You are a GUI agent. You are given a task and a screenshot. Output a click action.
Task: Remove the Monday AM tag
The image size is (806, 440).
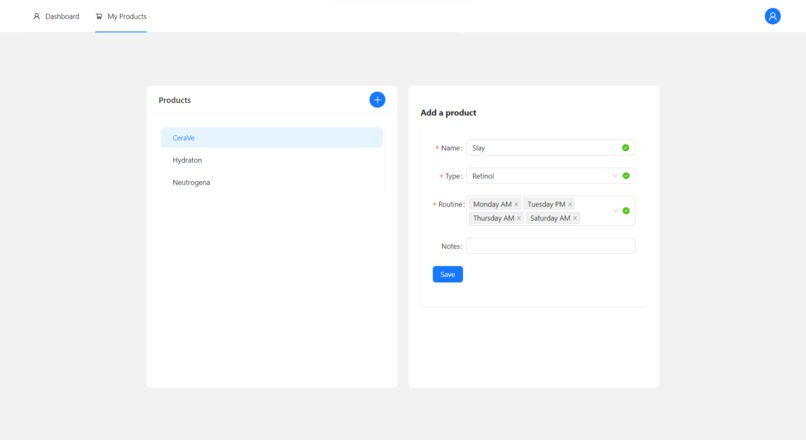[516, 205]
